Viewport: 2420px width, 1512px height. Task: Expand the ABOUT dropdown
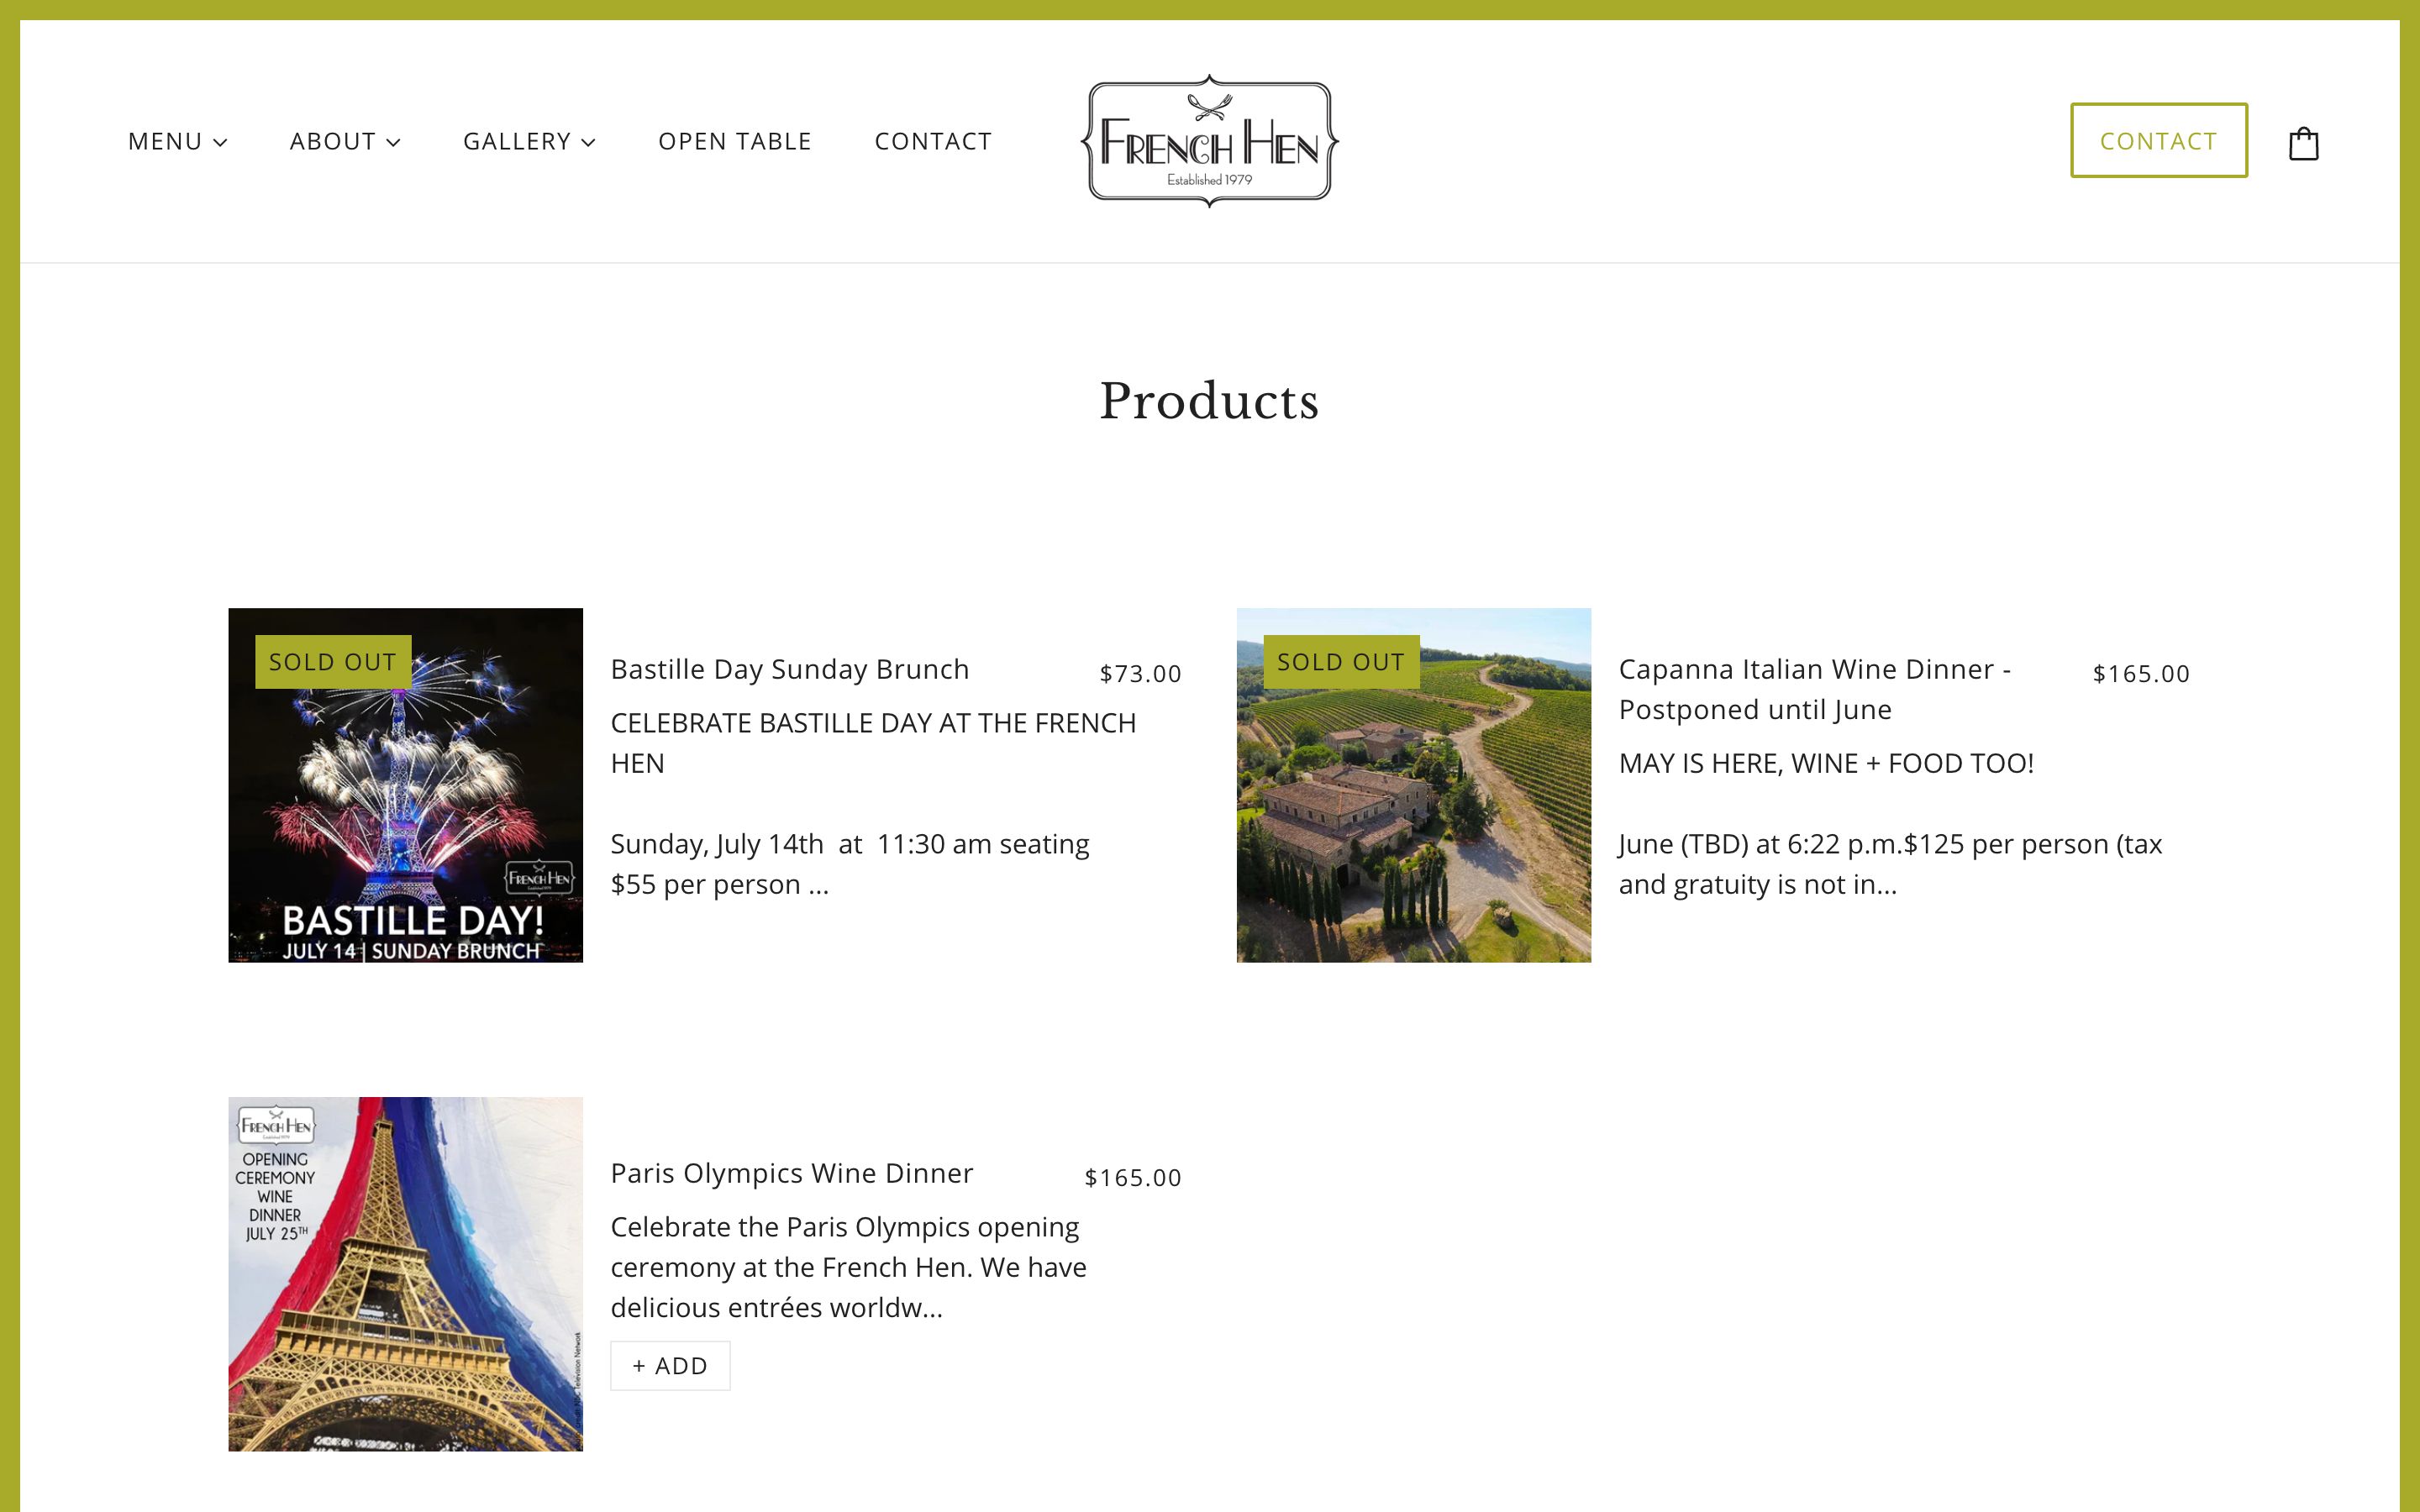pyautogui.click(x=345, y=141)
